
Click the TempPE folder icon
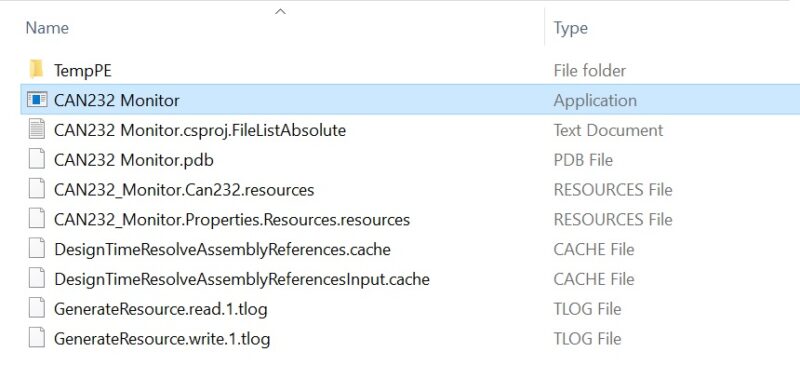pyautogui.click(x=36, y=69)
